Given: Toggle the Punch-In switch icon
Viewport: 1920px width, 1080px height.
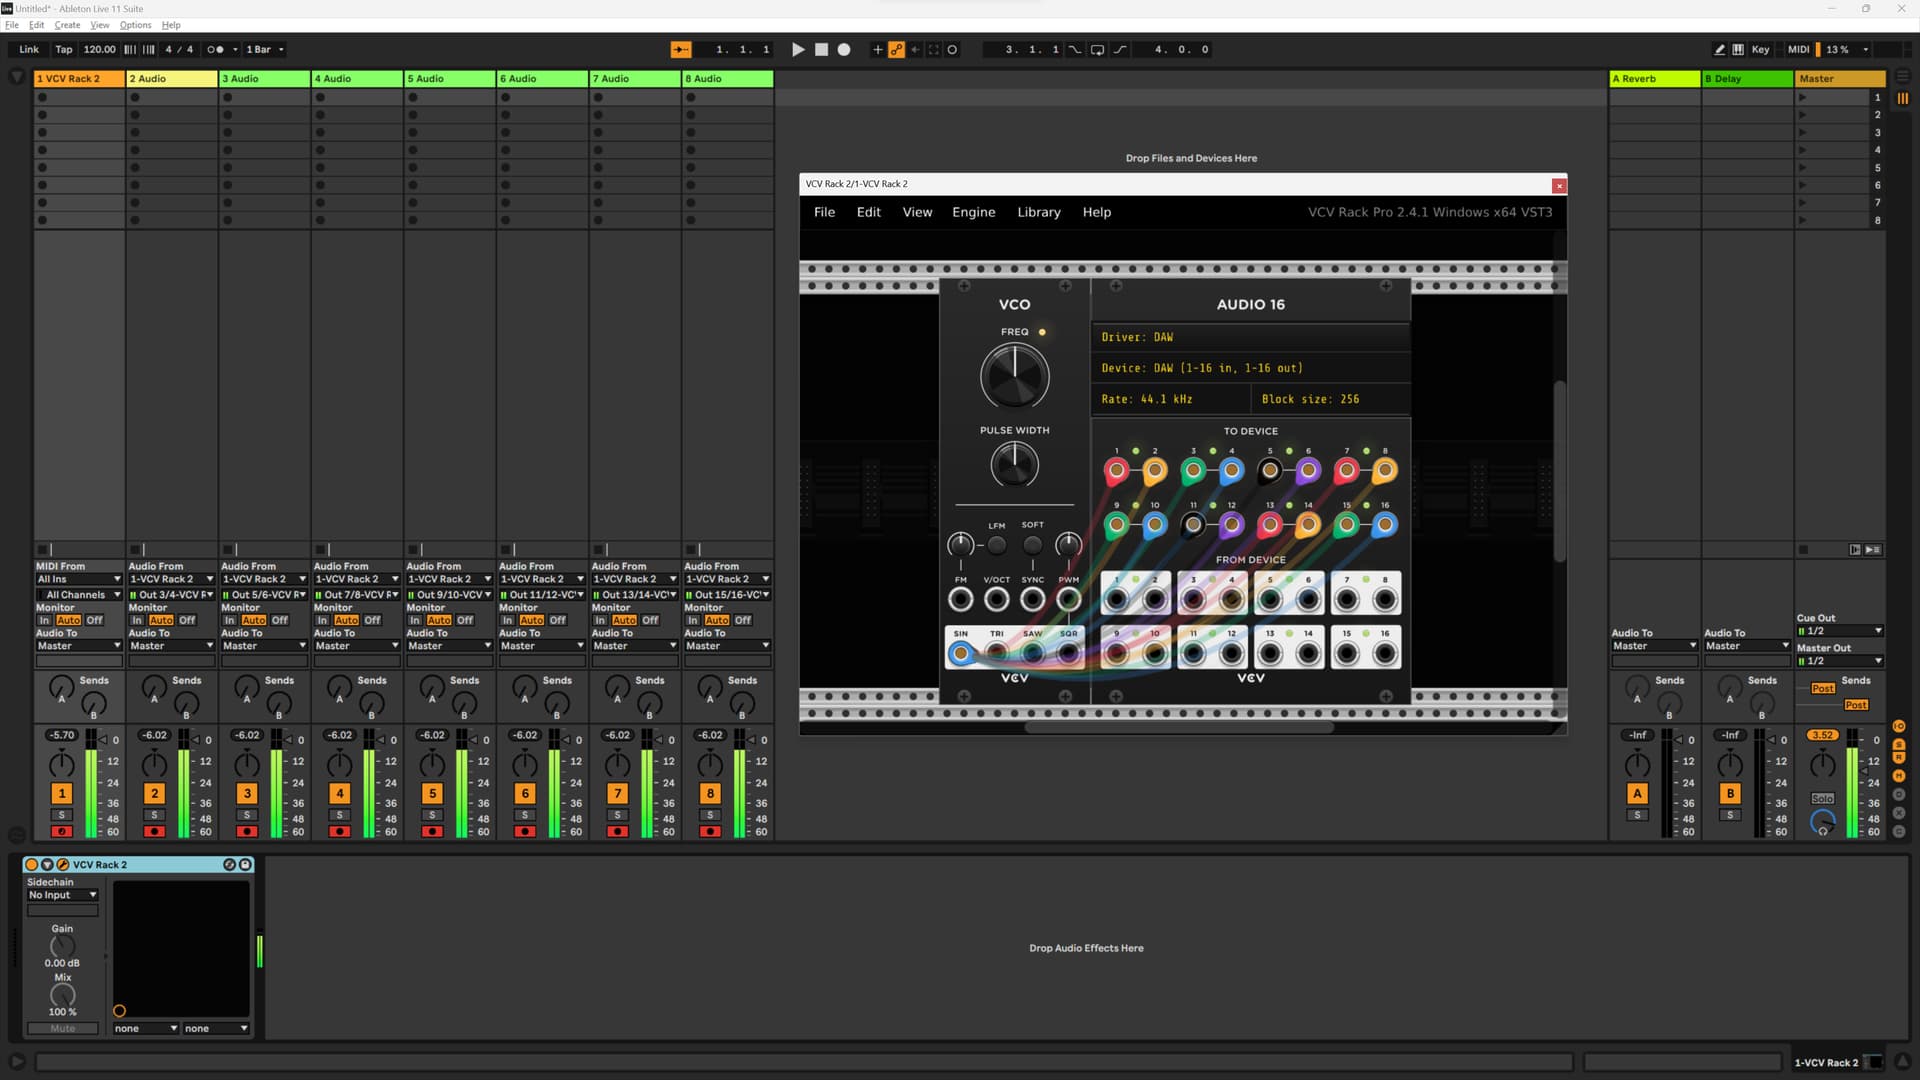Looking at the screenshot, I should pyautogui.click(x=1075, y=49).
